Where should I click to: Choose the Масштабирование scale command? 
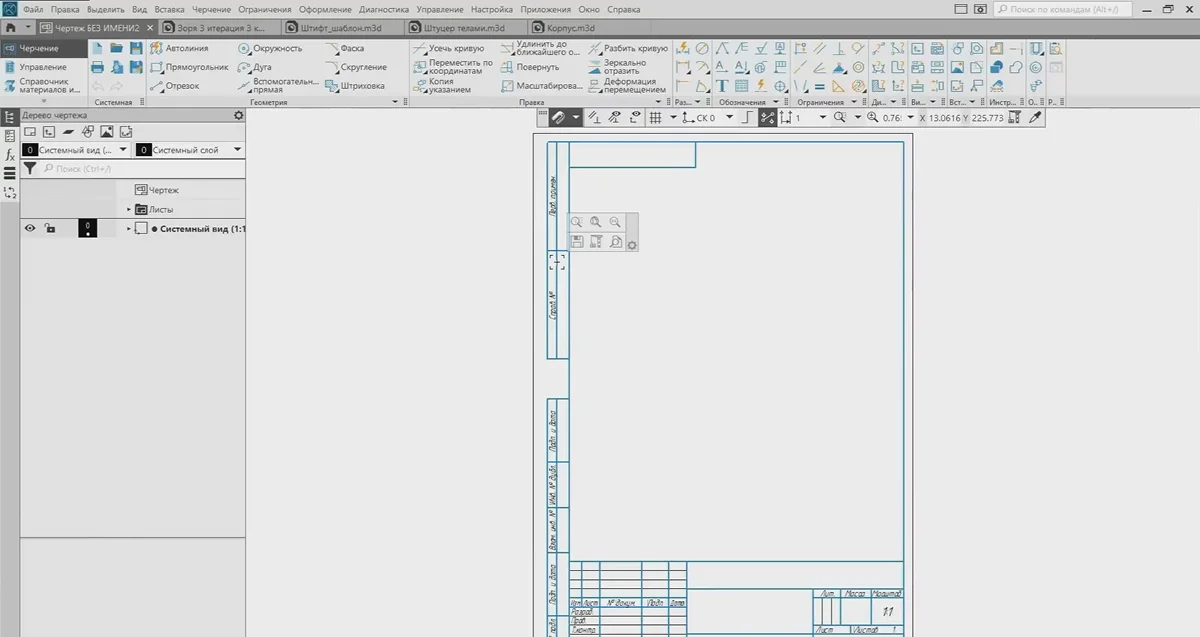pos(541,86)
